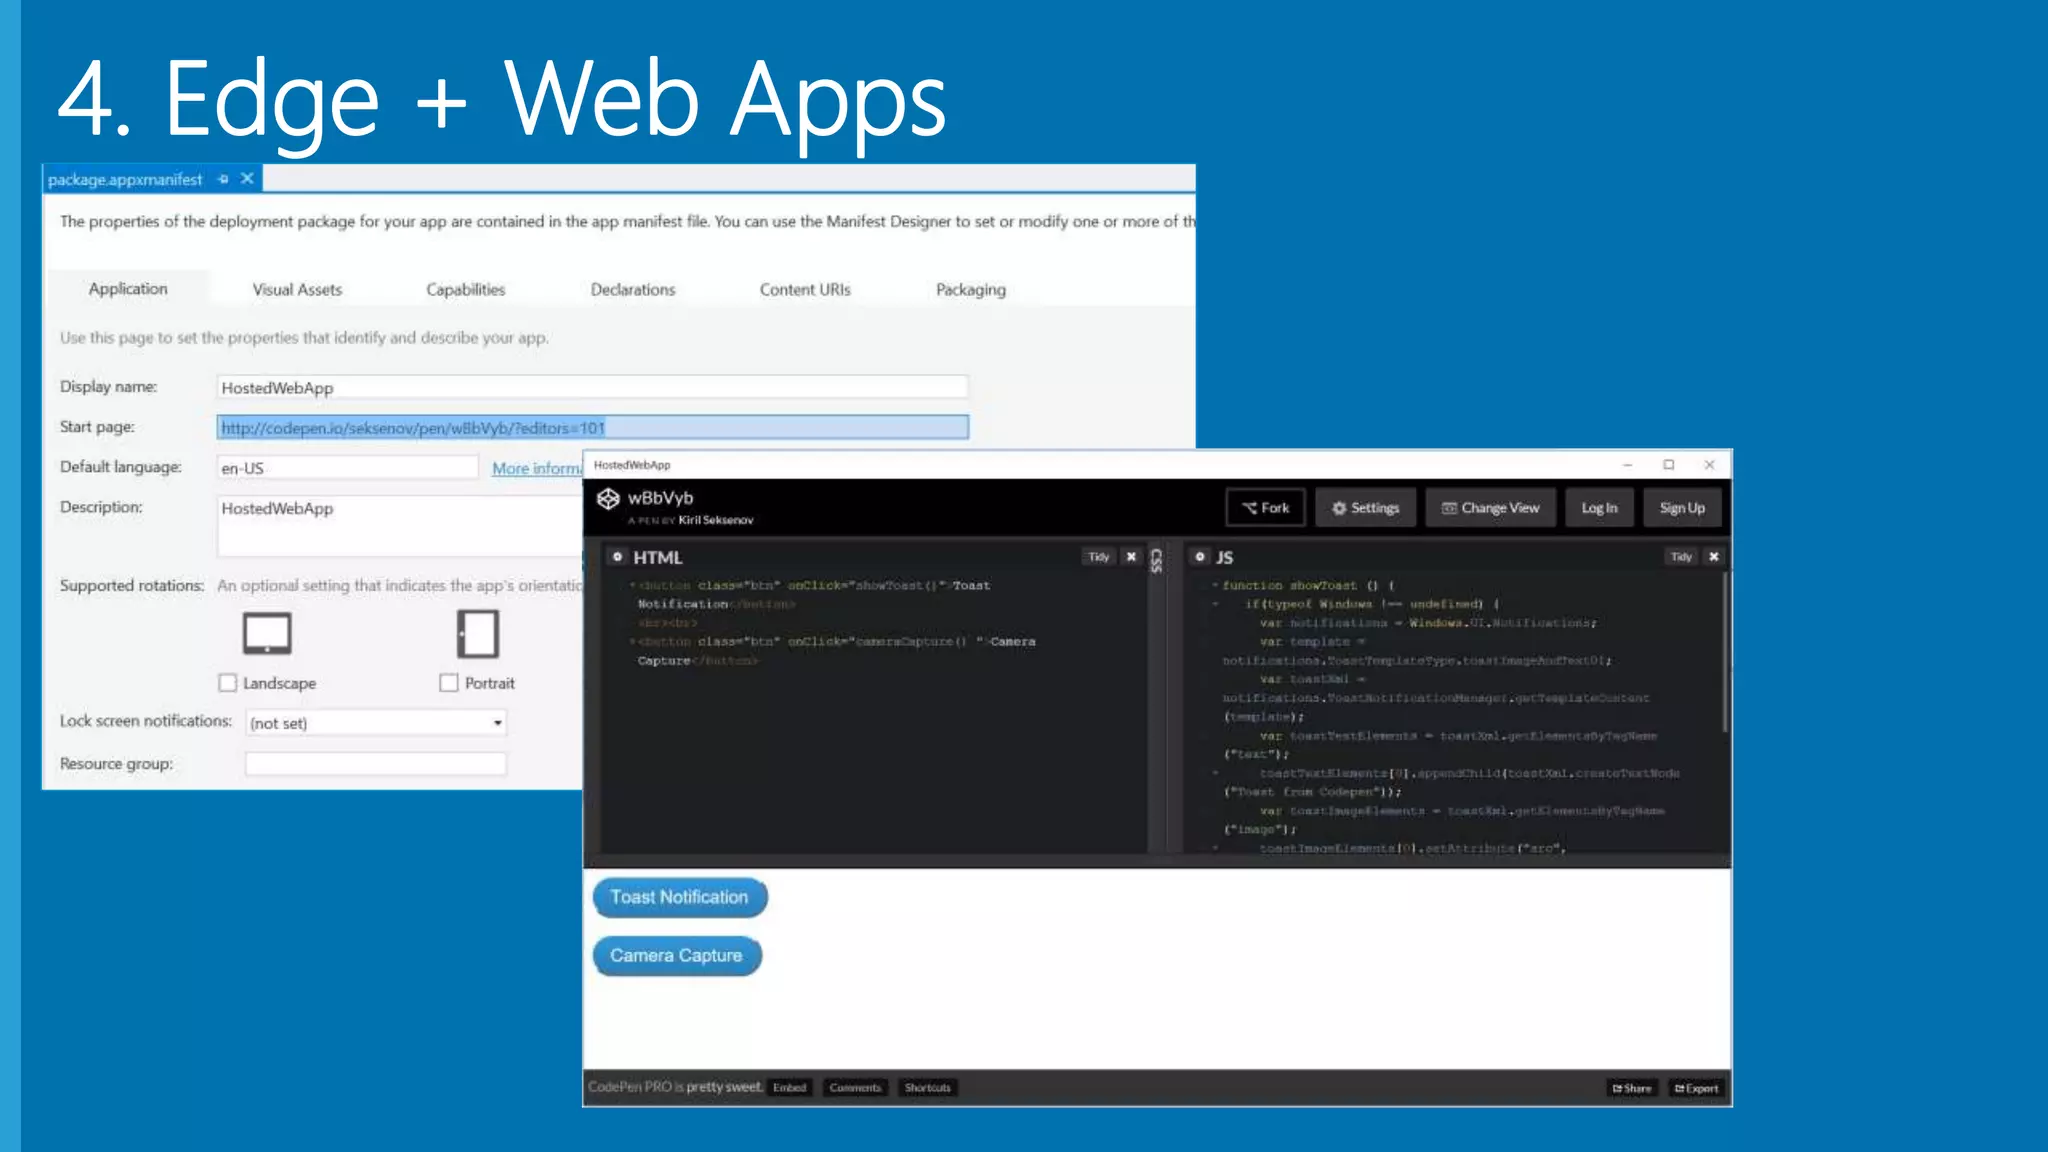Tidy the JS code
This screenshot has height=1152, width=2048.
(1681, 557)
